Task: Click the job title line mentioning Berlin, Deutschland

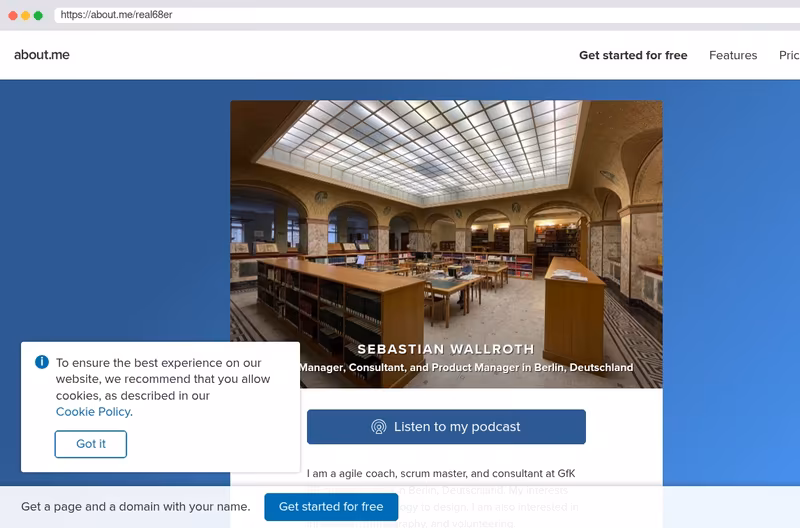Action: (x=466, y=367)
